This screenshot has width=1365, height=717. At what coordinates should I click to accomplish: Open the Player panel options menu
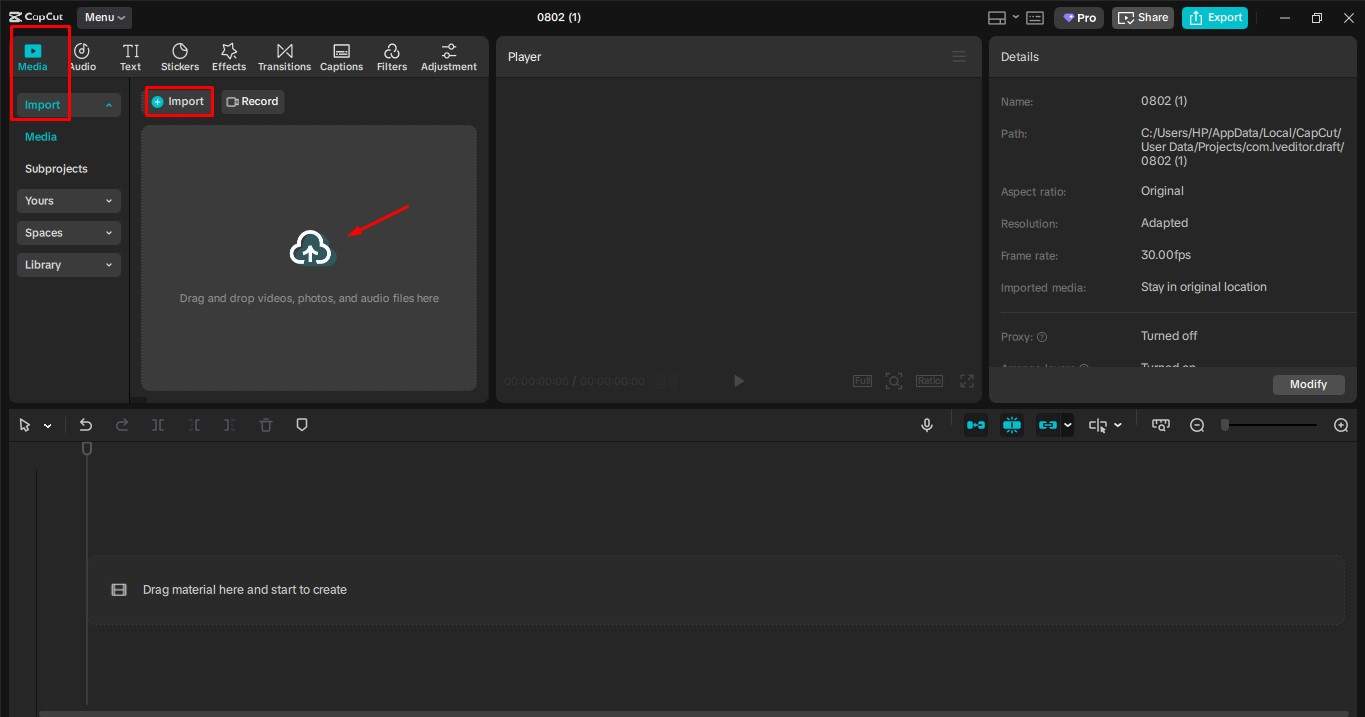pyautogui.click(x=959, y=57)
